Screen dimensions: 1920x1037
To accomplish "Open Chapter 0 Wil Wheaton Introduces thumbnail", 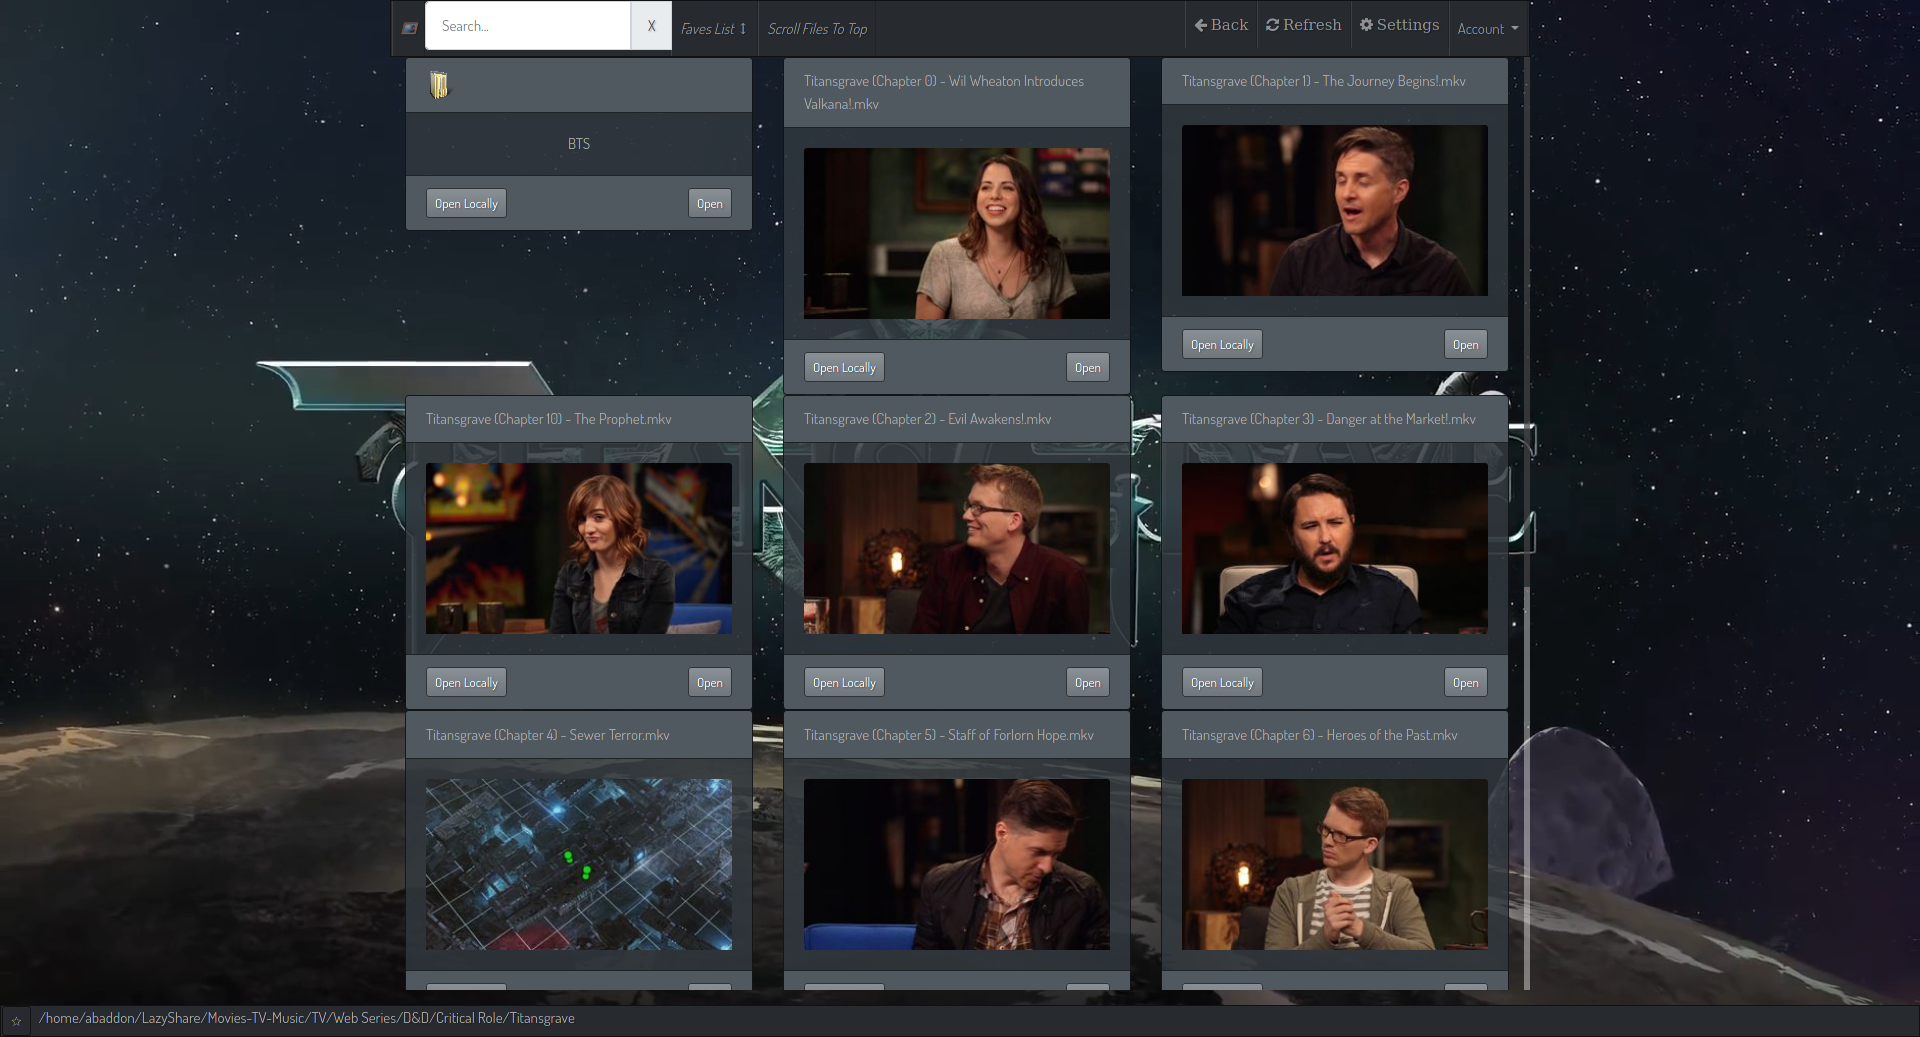I will (957, 233).
